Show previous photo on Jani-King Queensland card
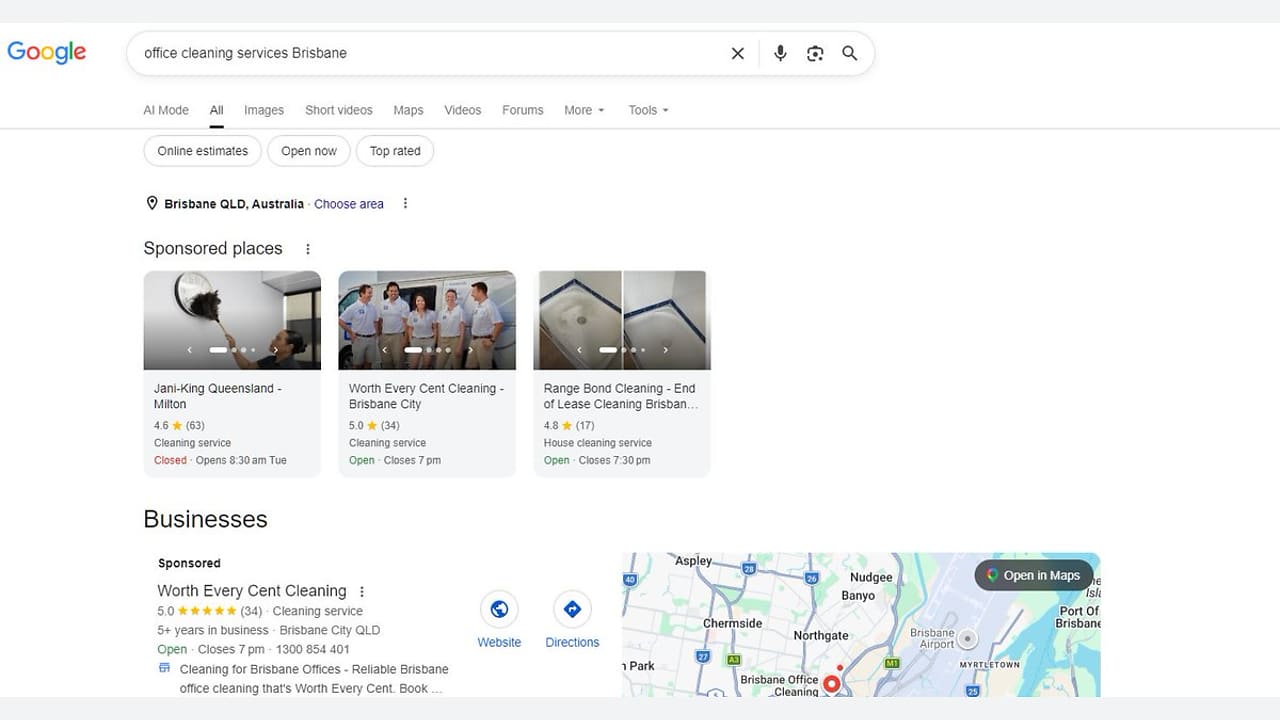This screenshot has height=720, width=1280. (x=190, y=350)
